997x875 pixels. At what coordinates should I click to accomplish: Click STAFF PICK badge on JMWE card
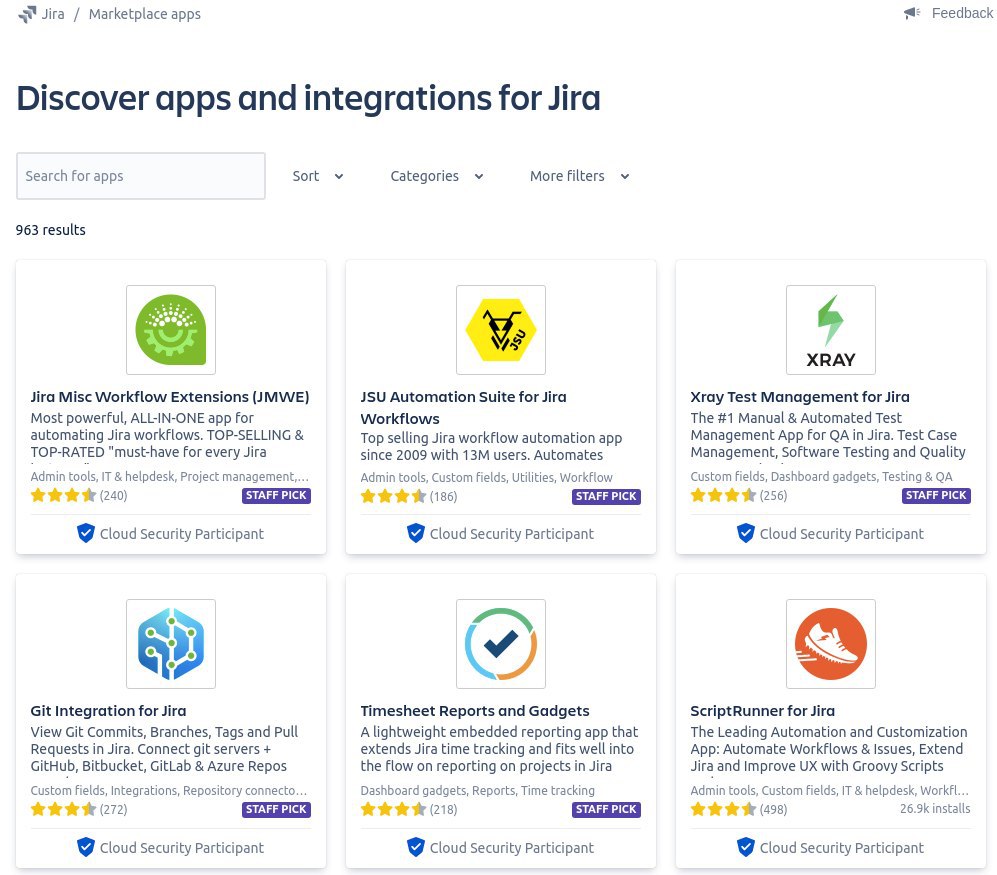(x=277, y=495)
